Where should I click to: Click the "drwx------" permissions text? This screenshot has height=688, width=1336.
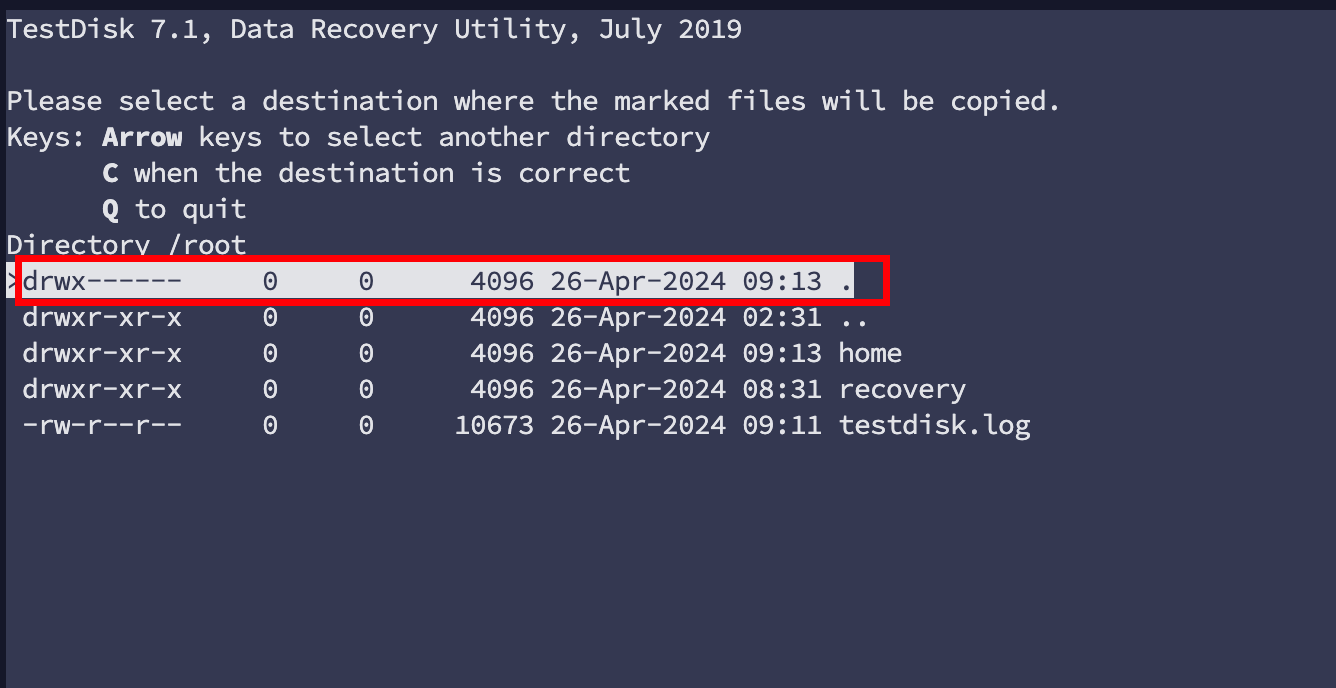[102, 282]
